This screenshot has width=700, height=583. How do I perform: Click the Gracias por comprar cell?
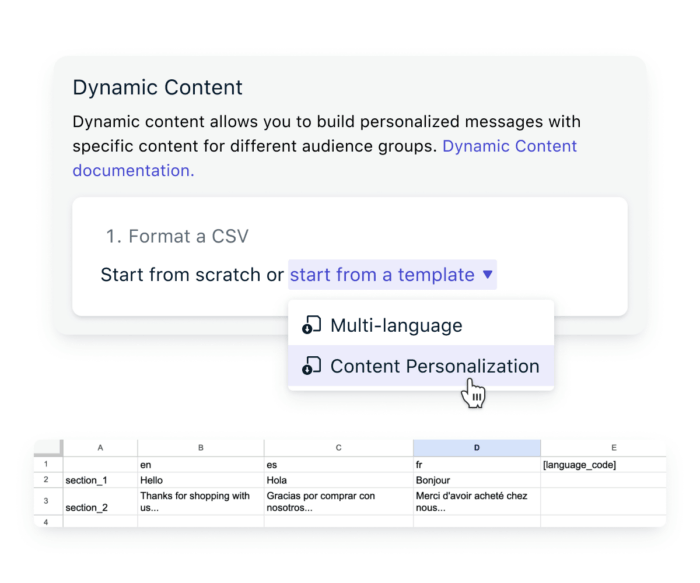coord(338,501)
